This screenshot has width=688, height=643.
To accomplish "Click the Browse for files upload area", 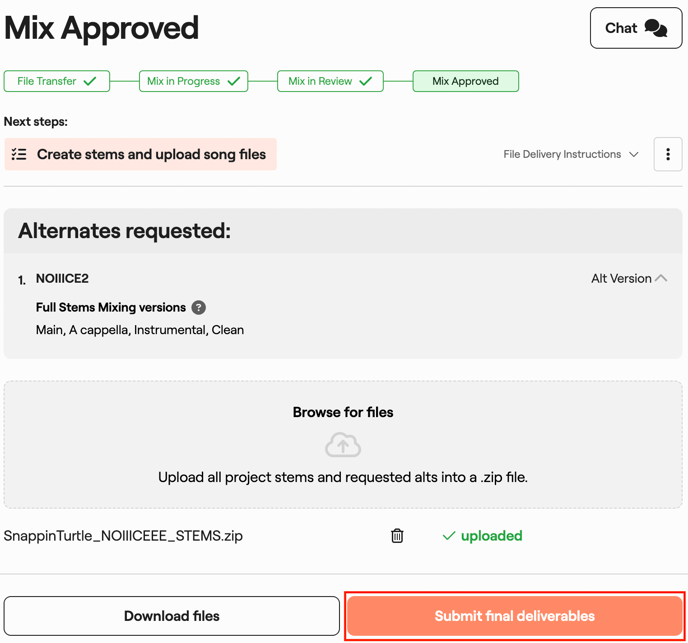I will pyautogui.click(x=343, y=412).
